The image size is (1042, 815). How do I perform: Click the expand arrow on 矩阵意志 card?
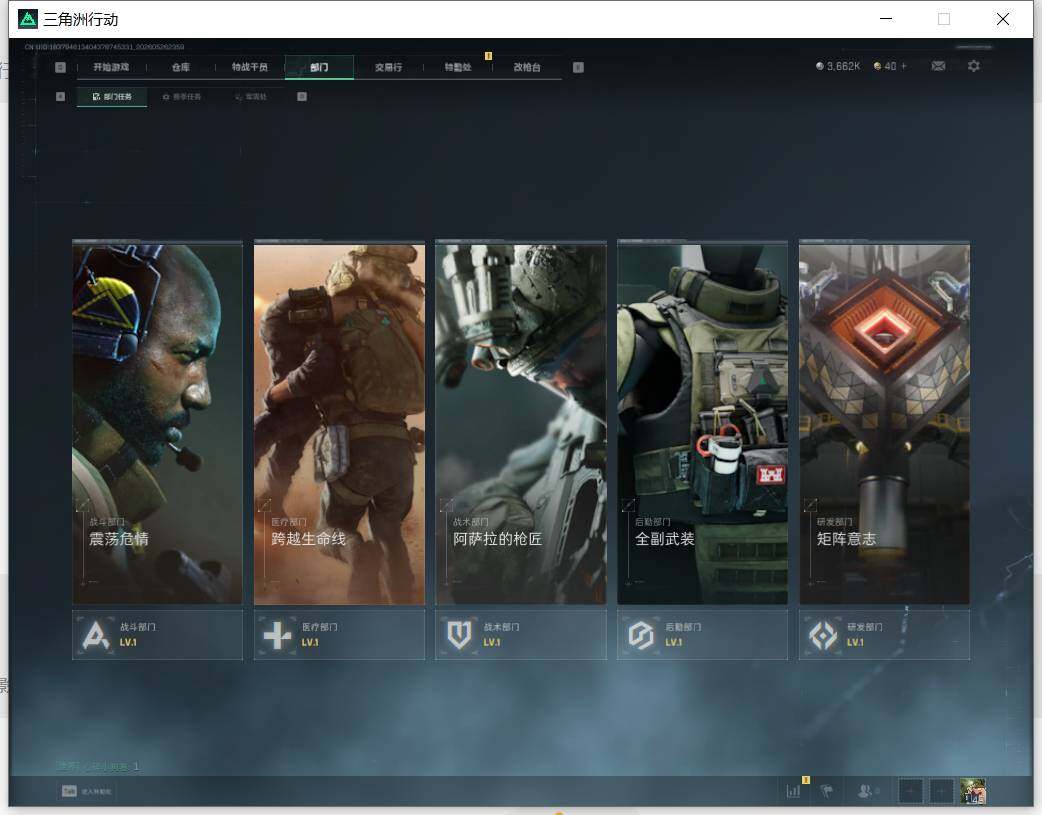pyautogui.click(x=810, y=505)
